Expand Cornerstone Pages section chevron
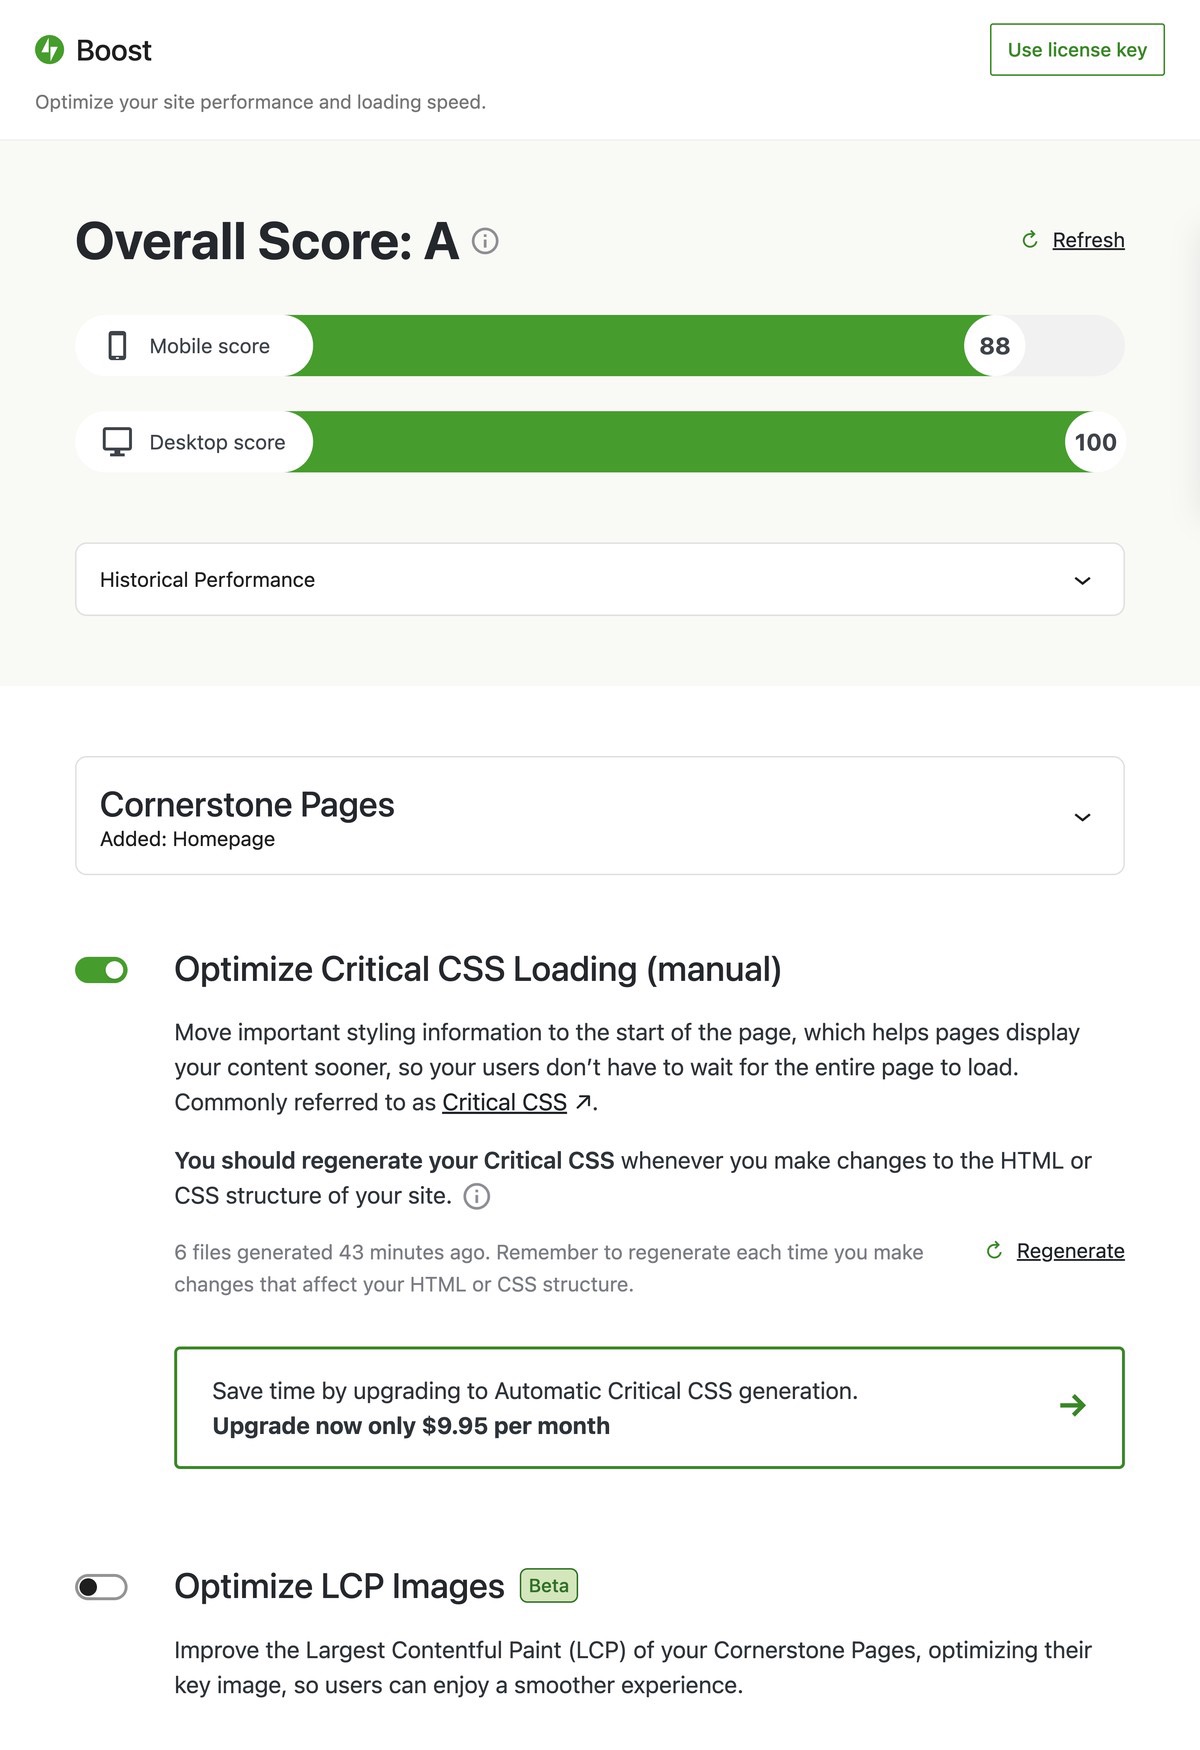The height and width of the screenshot is (1750, 1200). coord(1082,817)
